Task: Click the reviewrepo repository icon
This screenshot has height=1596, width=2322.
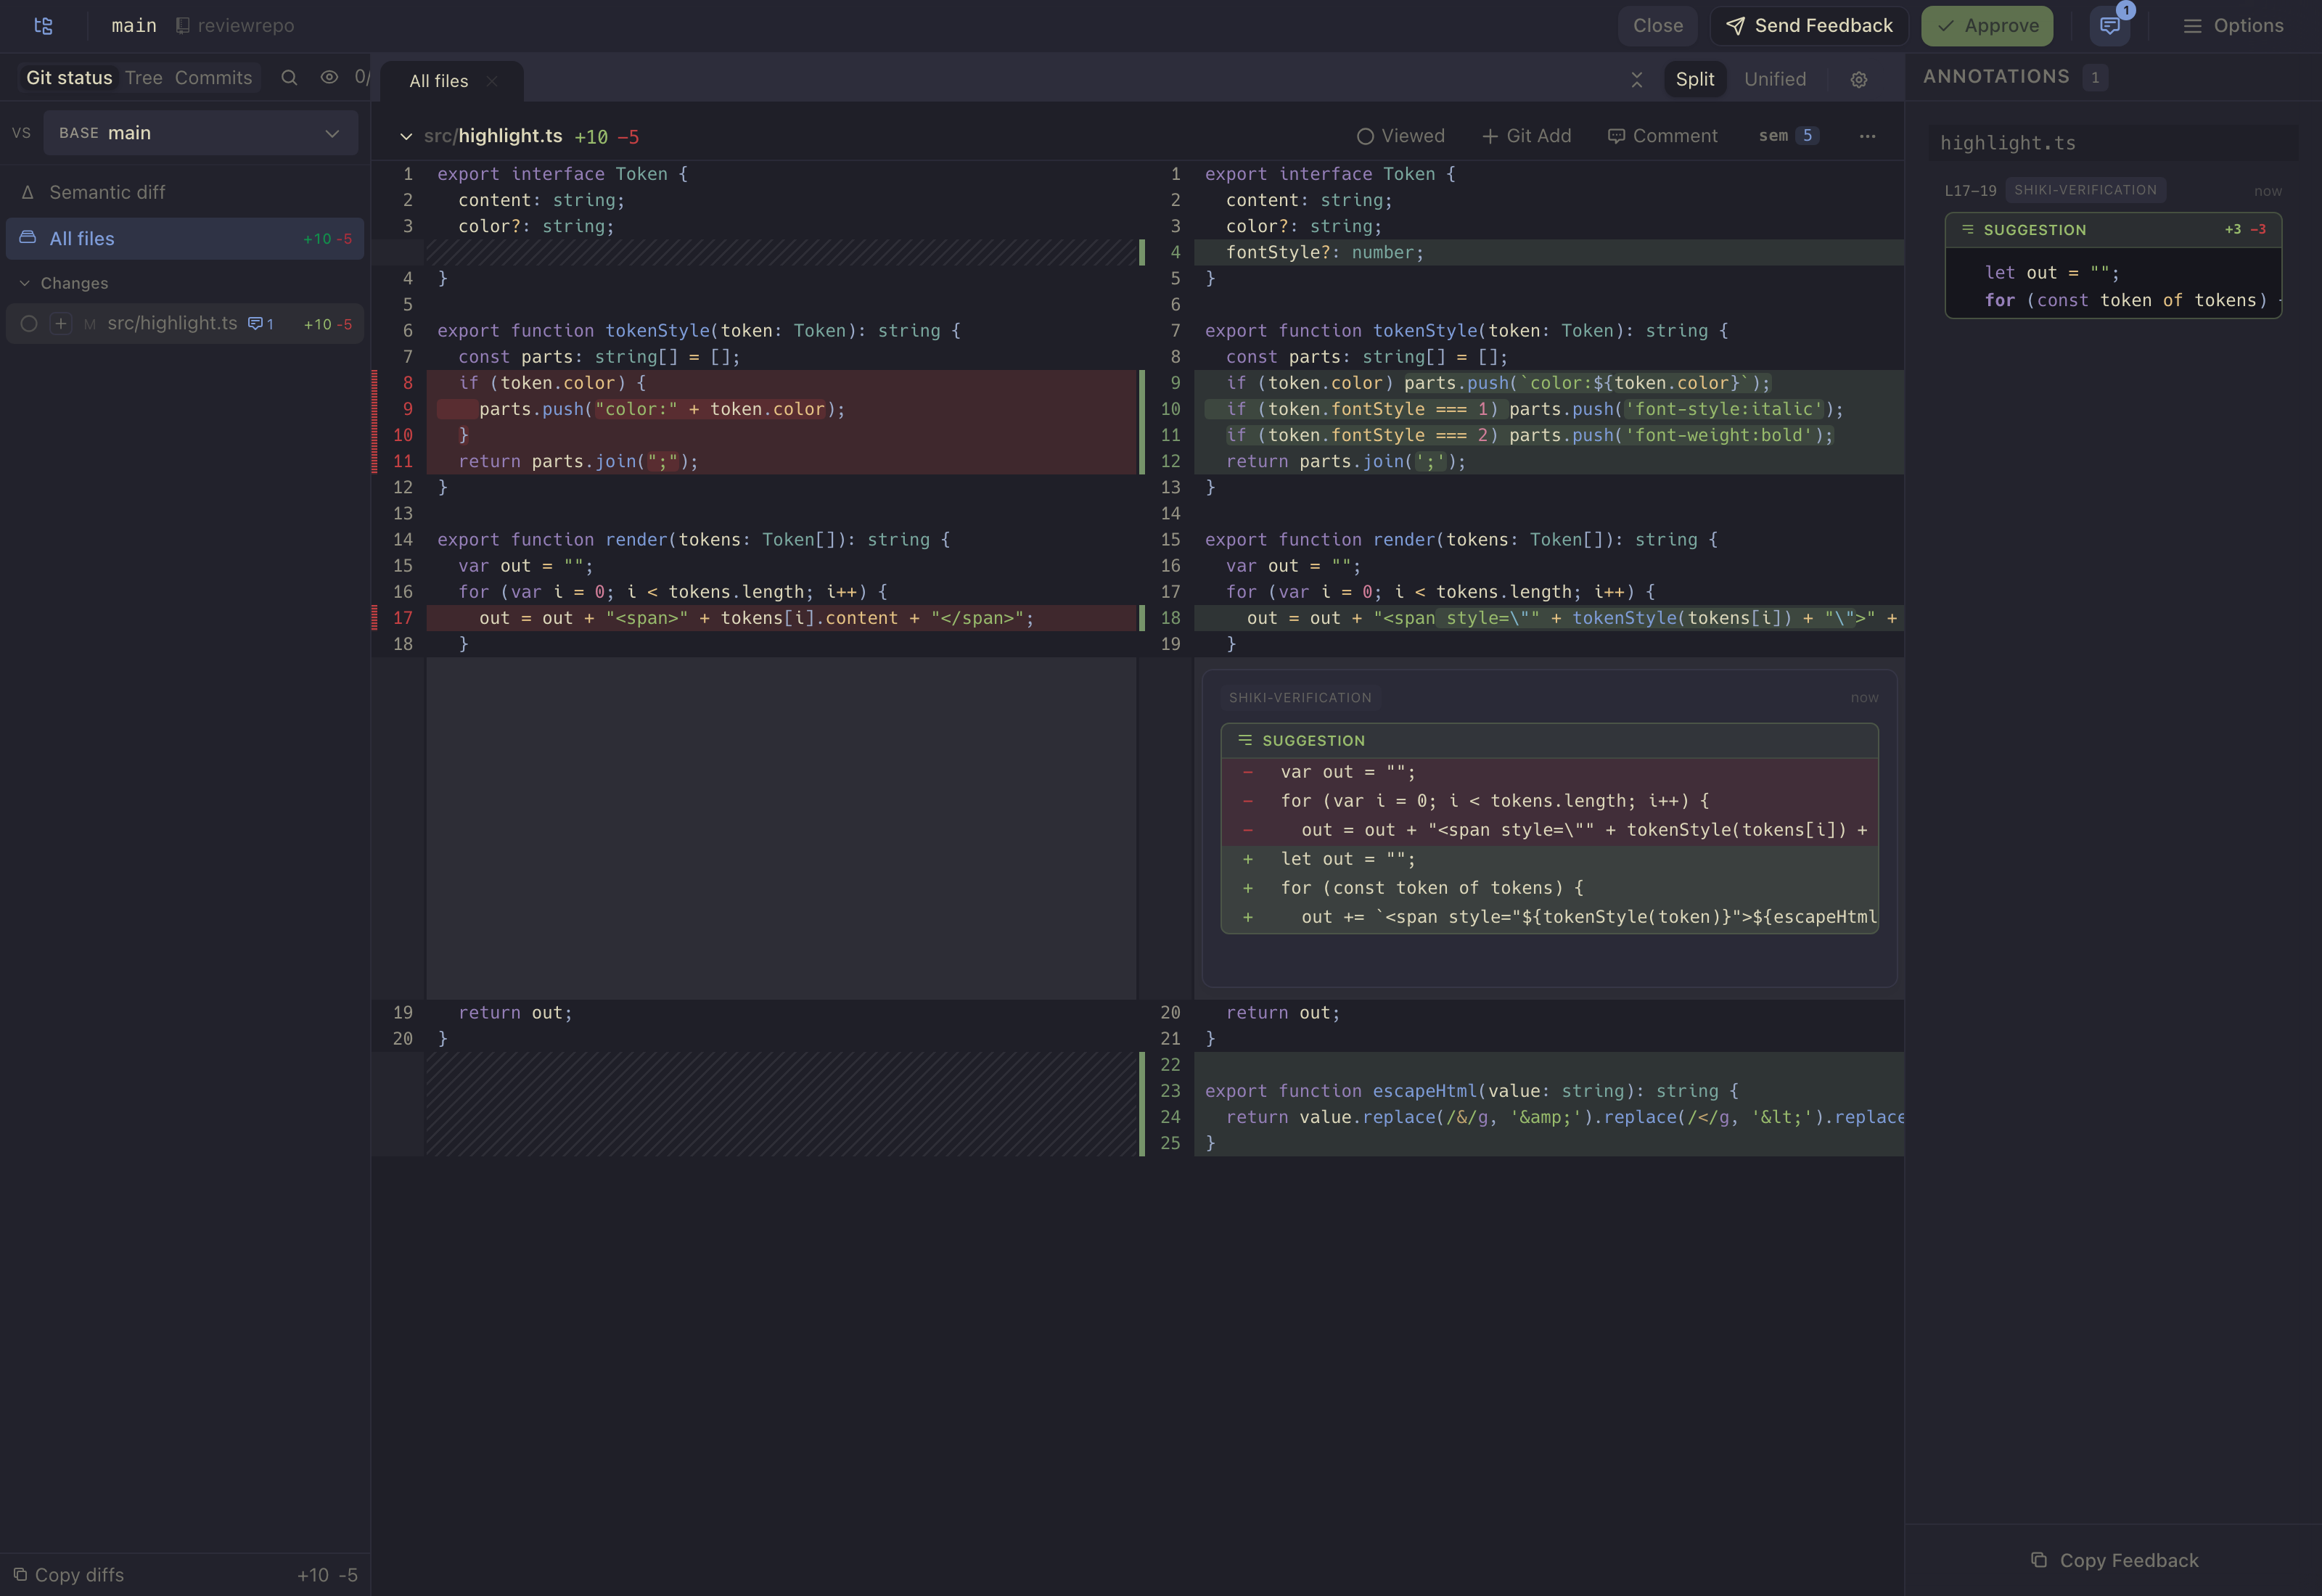Action: tap(182, 26)
